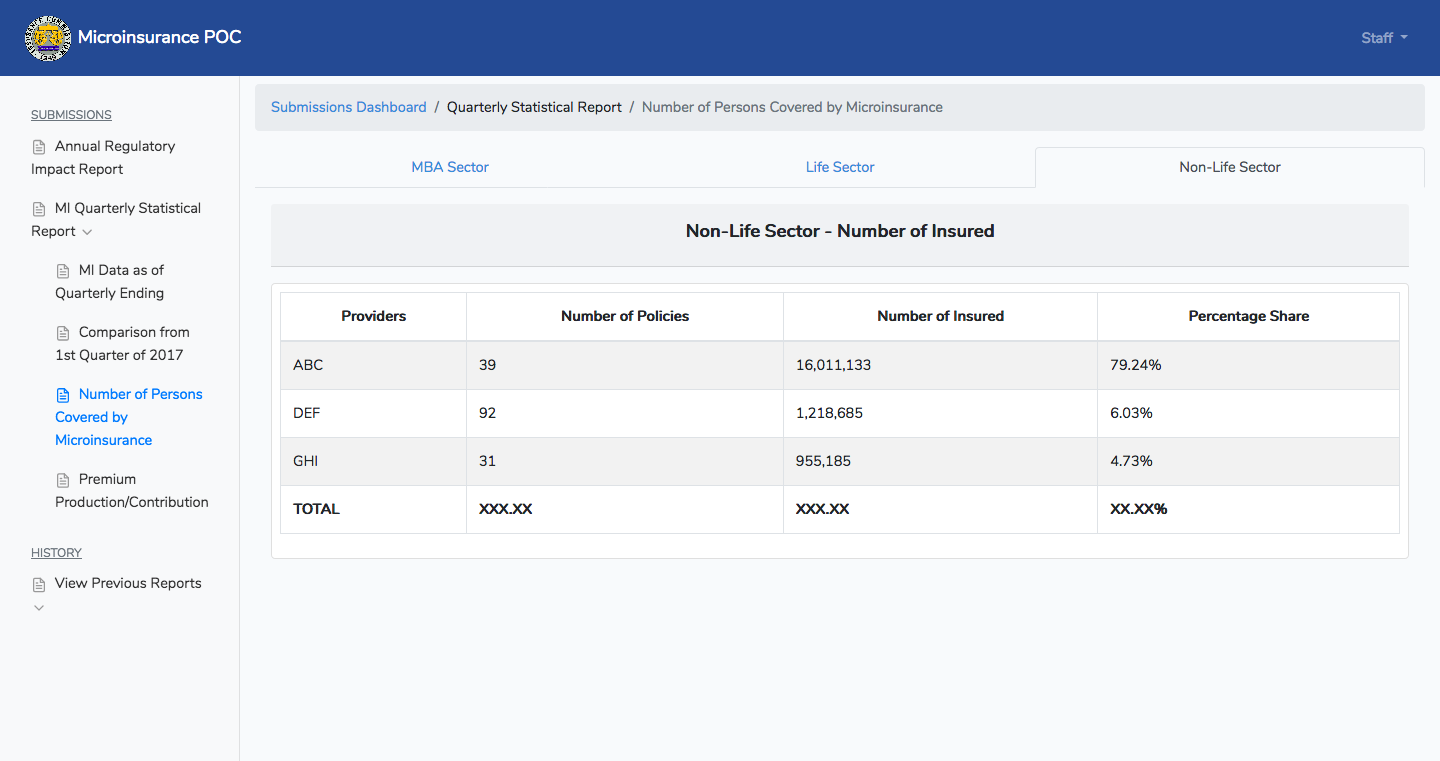Click the 6.03% percentage share cell
1440x761 pixels.
coord(1248,413)
